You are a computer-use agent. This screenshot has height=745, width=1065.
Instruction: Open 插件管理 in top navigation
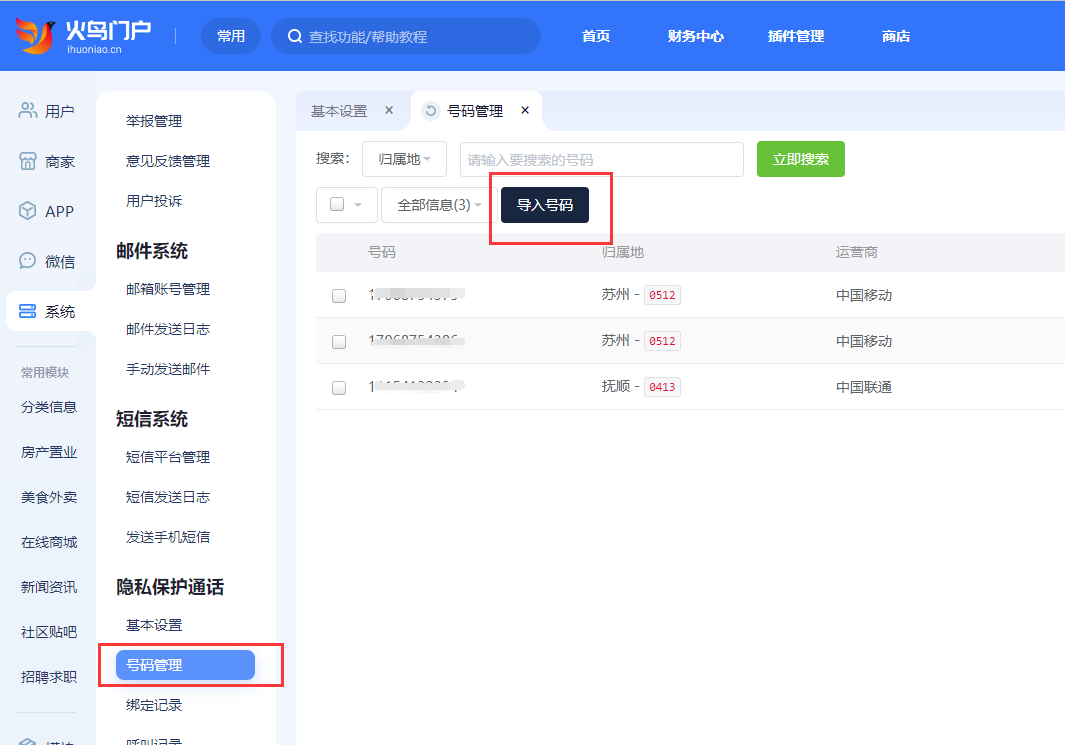coord(795,36)
